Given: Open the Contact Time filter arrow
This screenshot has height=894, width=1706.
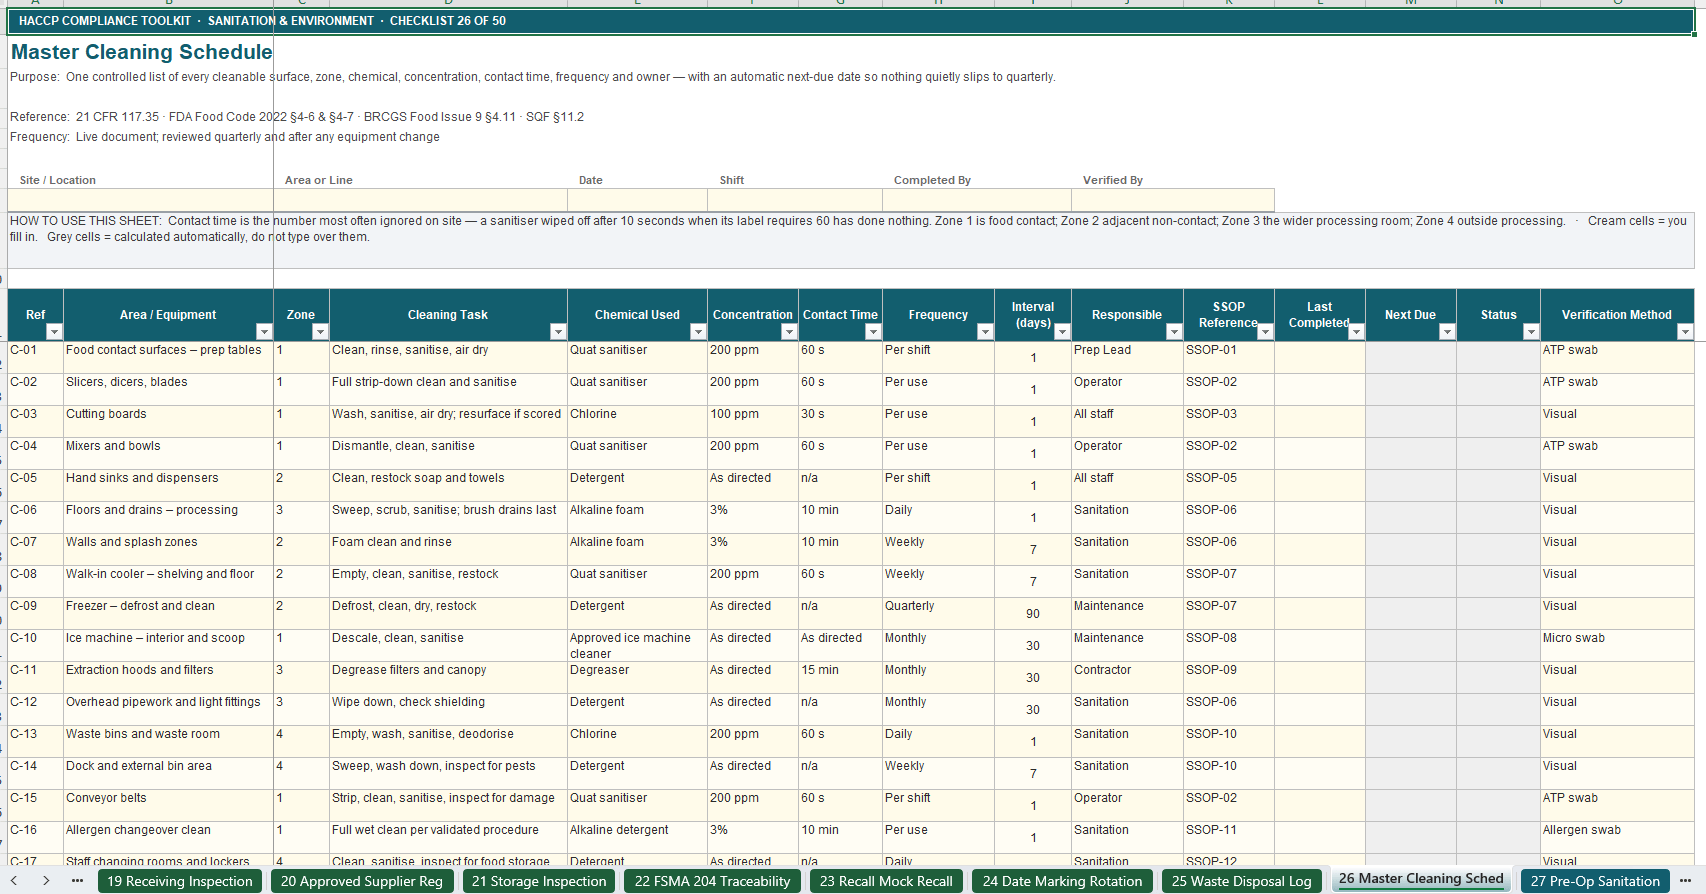Looking at the screenshot, I should (873, 332).
